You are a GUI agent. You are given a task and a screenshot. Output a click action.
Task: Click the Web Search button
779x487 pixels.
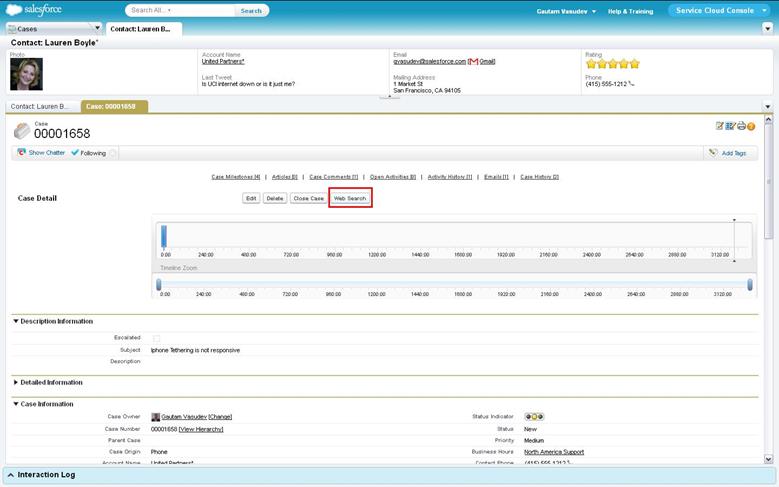point(350,198)
